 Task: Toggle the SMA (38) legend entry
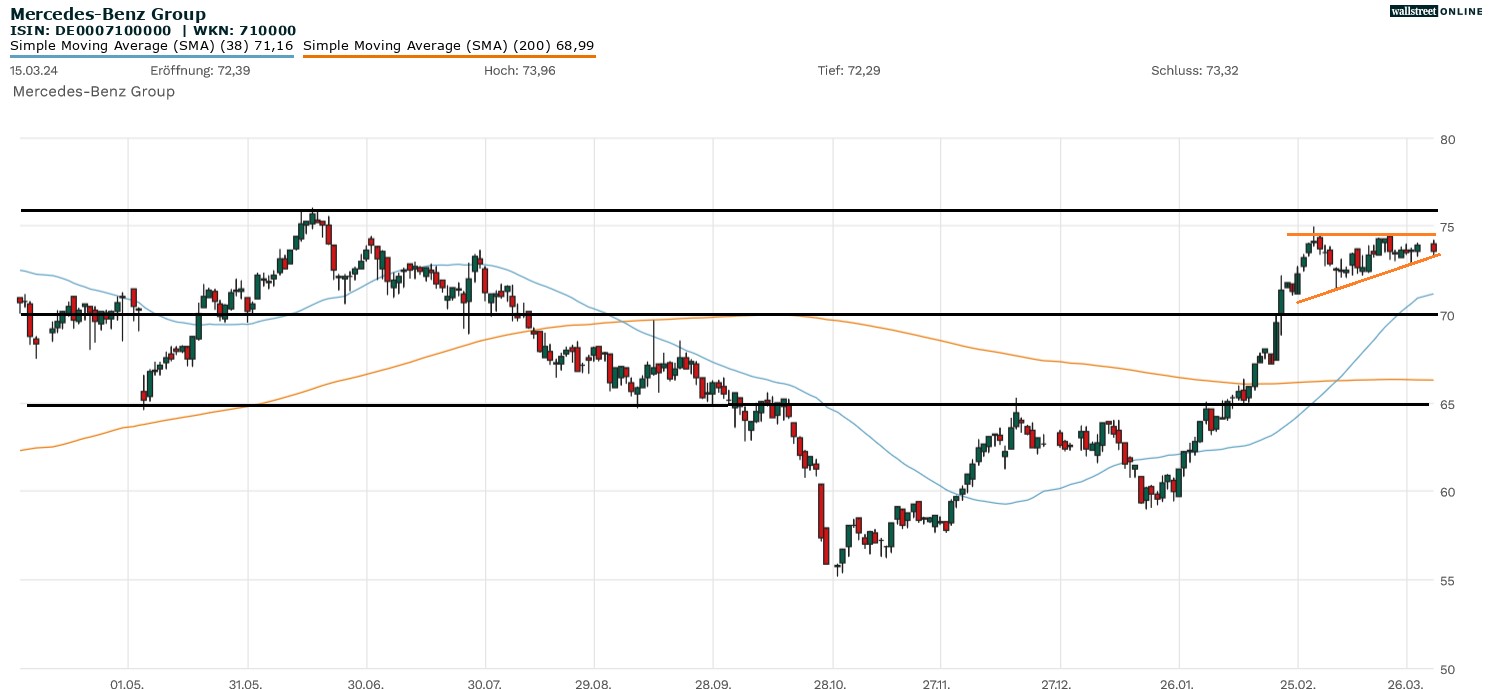pos(151,46)
